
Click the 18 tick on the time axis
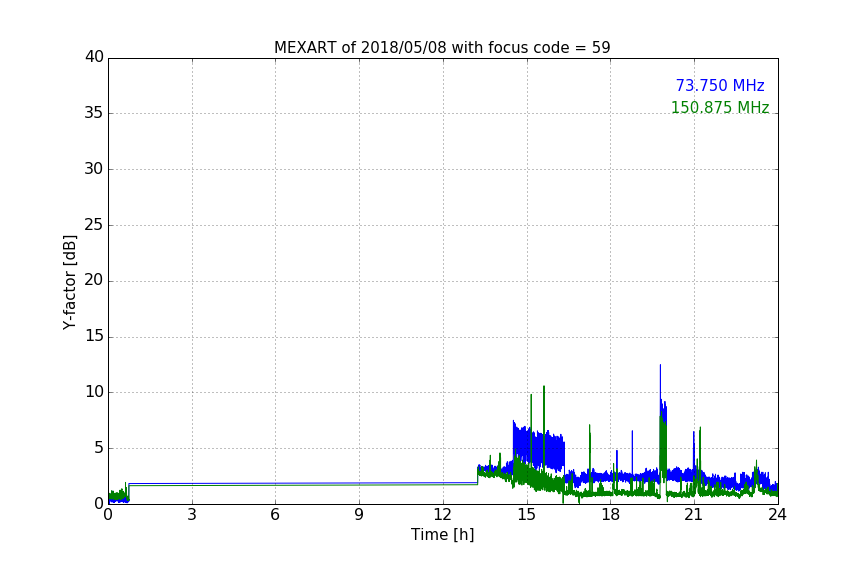click(611, 515)
